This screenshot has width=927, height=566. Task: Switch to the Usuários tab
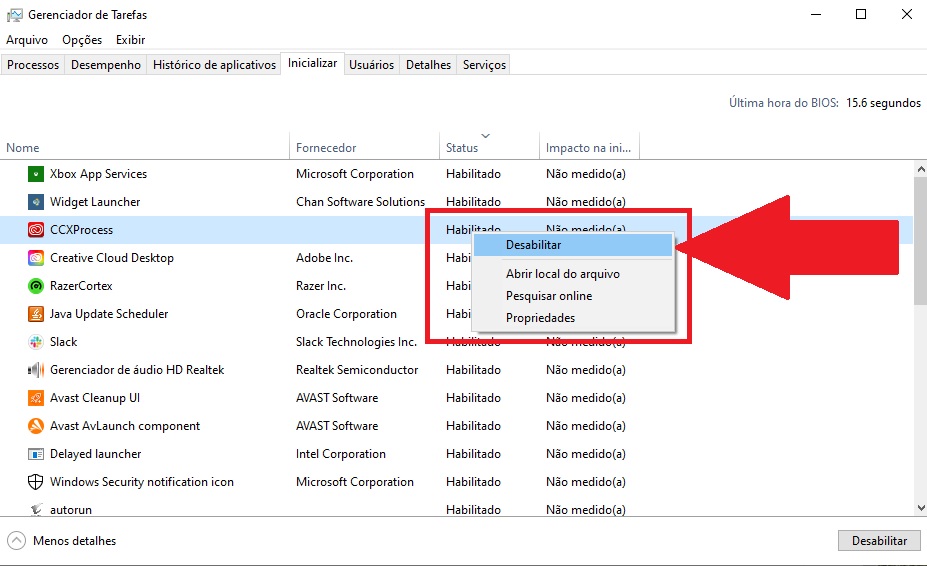tap(371, 64)
